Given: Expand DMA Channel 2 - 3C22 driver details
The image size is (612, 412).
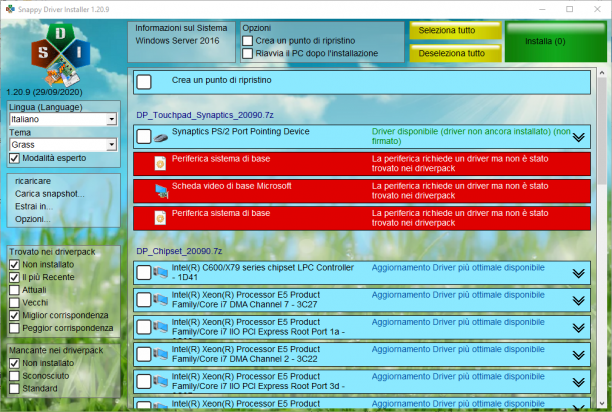Looking at the screenshot, I should pyautogui.click(x=578, y=355).
